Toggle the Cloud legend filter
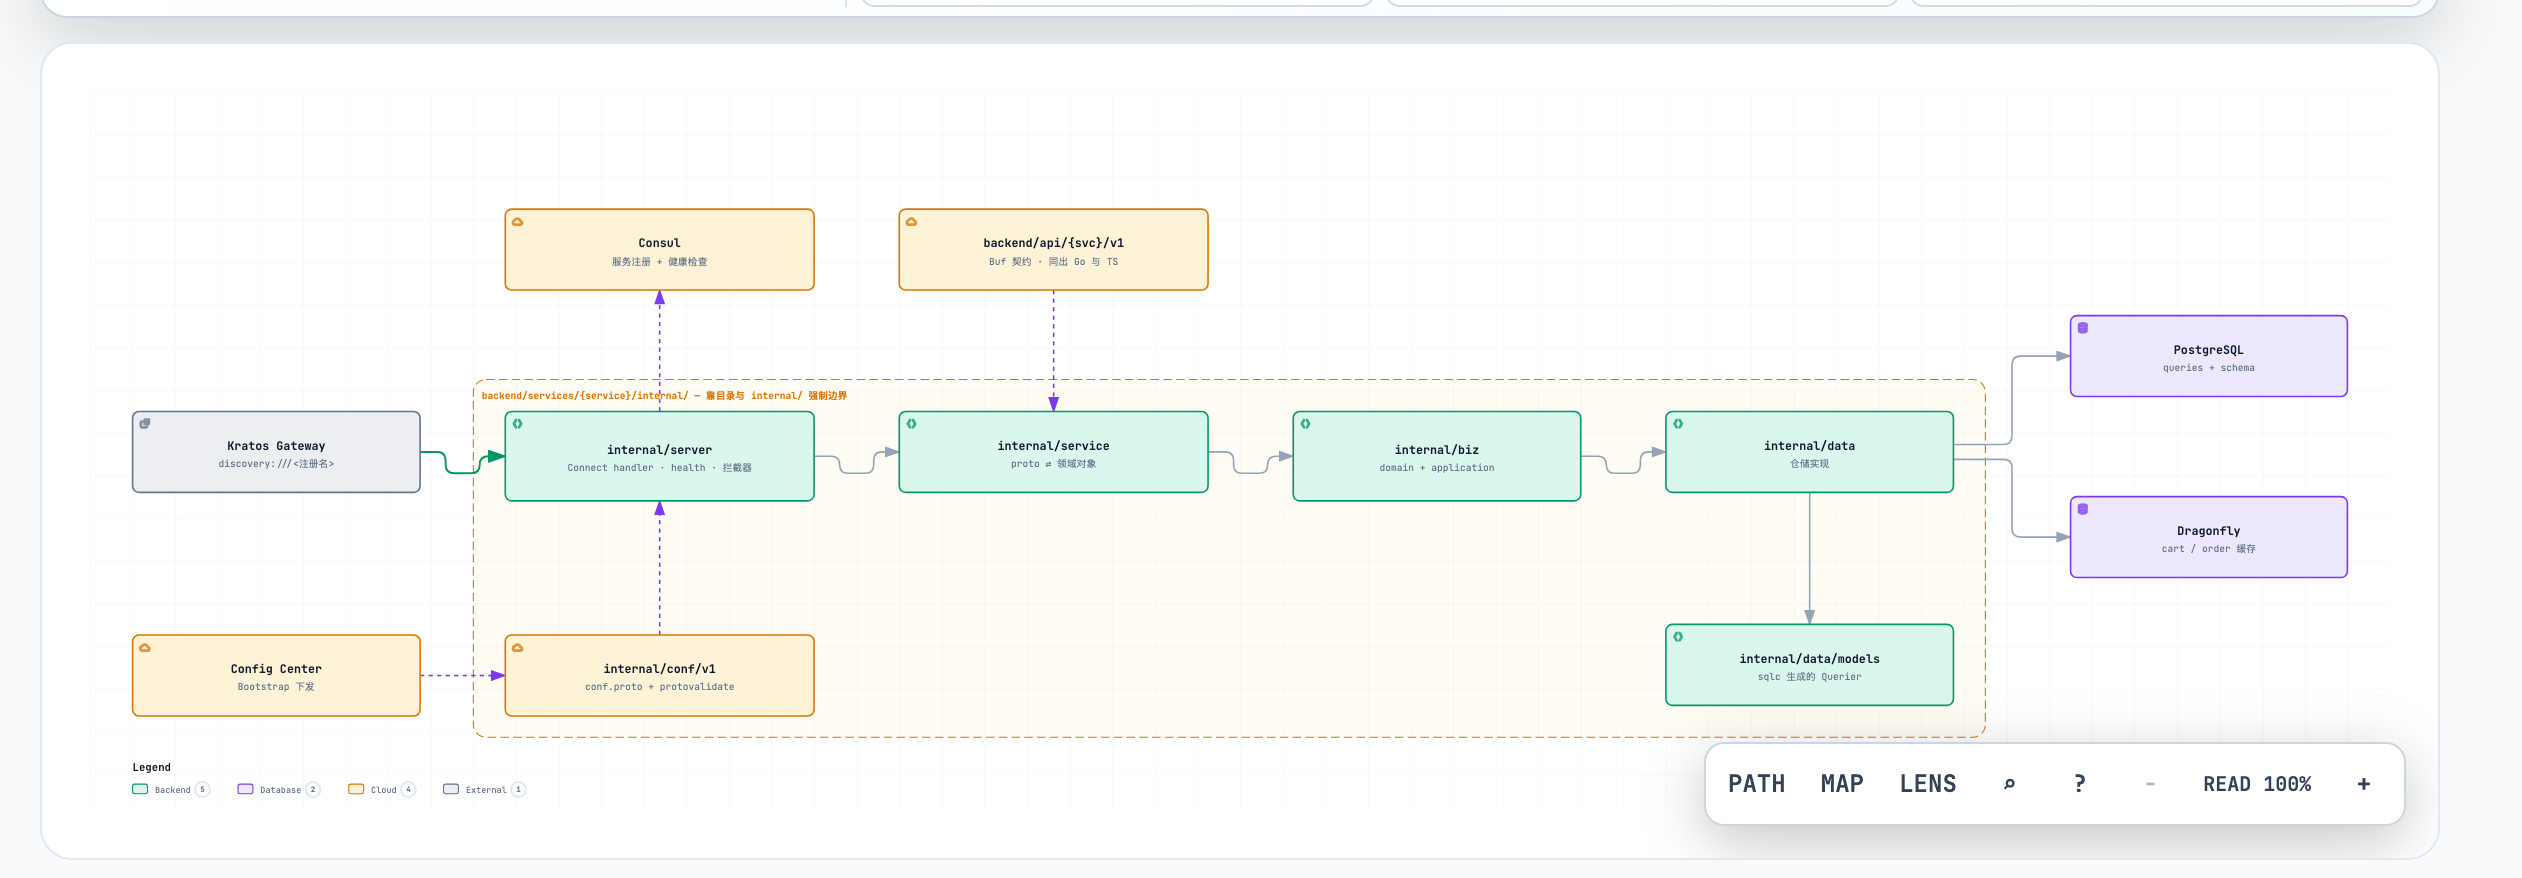Viewport: 2522px width, 878px height. 382,789
